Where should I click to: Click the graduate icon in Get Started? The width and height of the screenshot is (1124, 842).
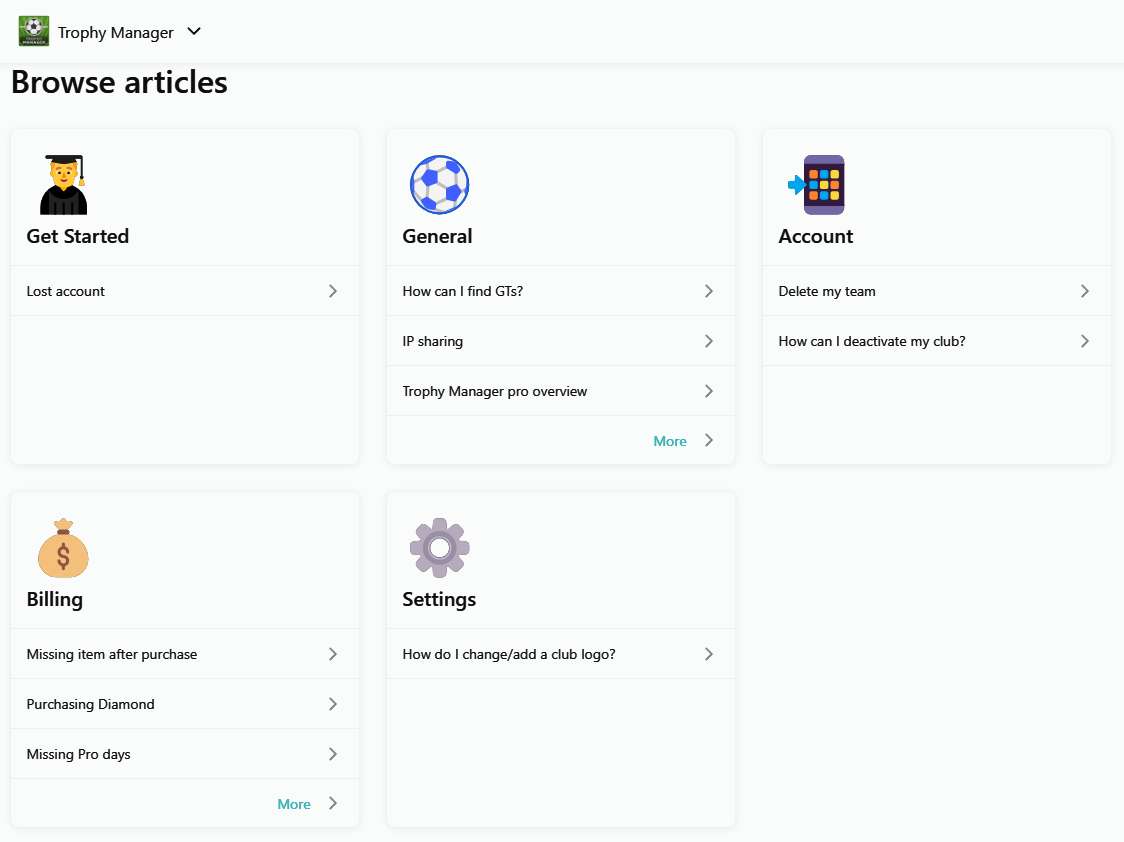(x=63, y=185)
